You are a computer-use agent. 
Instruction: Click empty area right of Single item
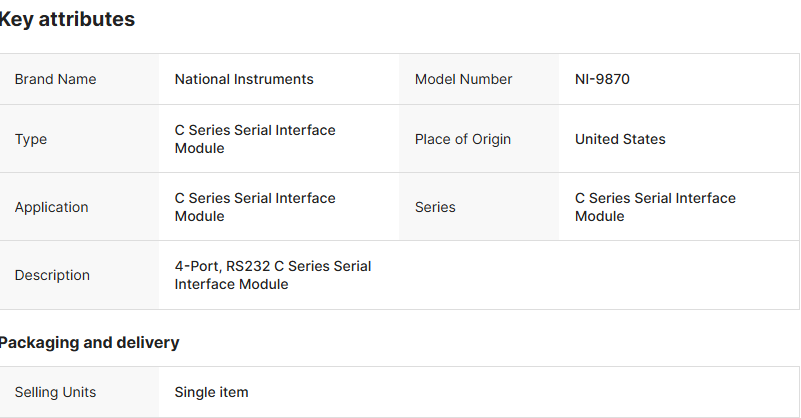click(x=520, y=392)
